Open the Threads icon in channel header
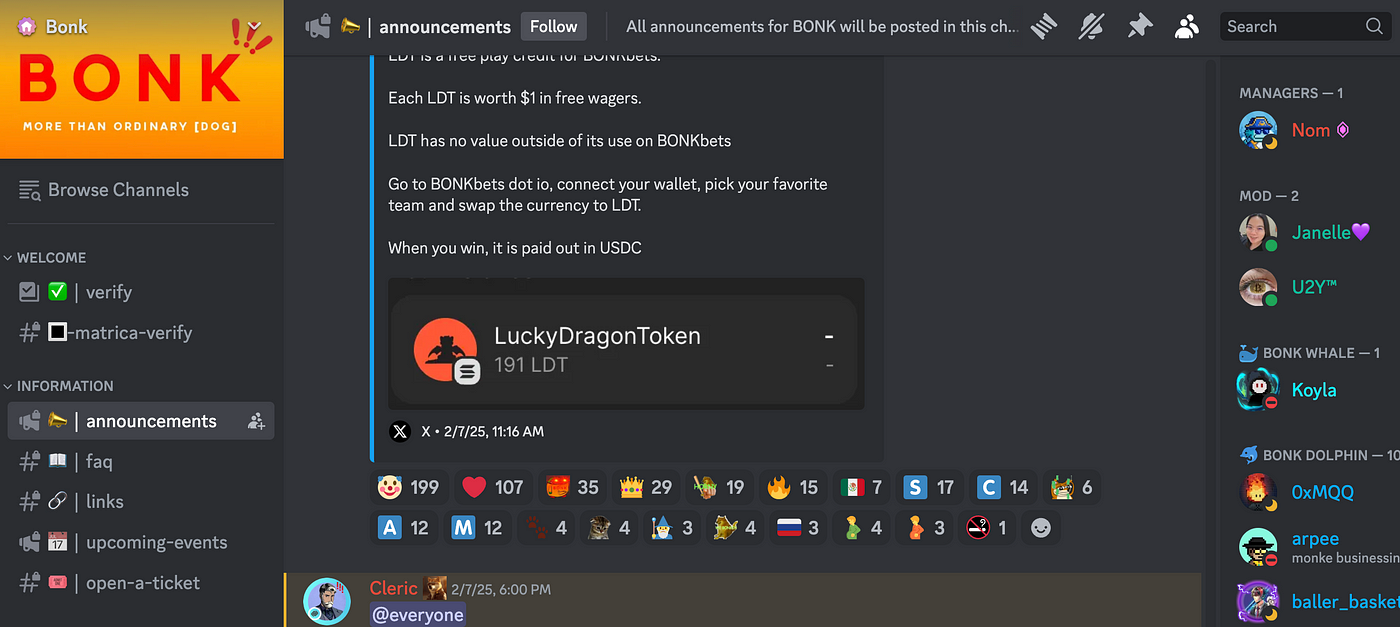The height and width of the screenshot is (627, 1400). [1044, 27]
